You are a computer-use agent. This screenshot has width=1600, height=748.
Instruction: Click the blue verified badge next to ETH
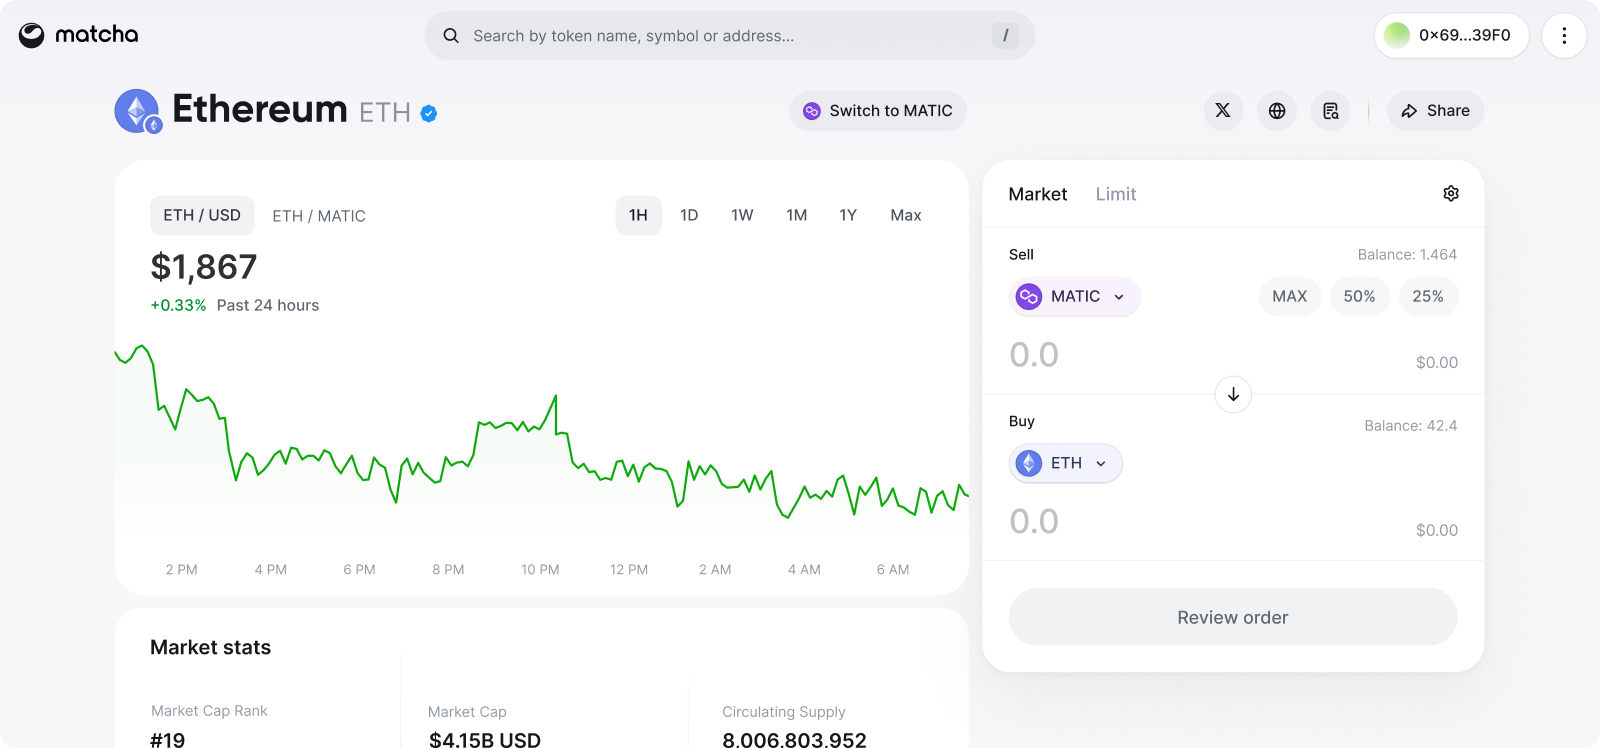click(429, 113)
